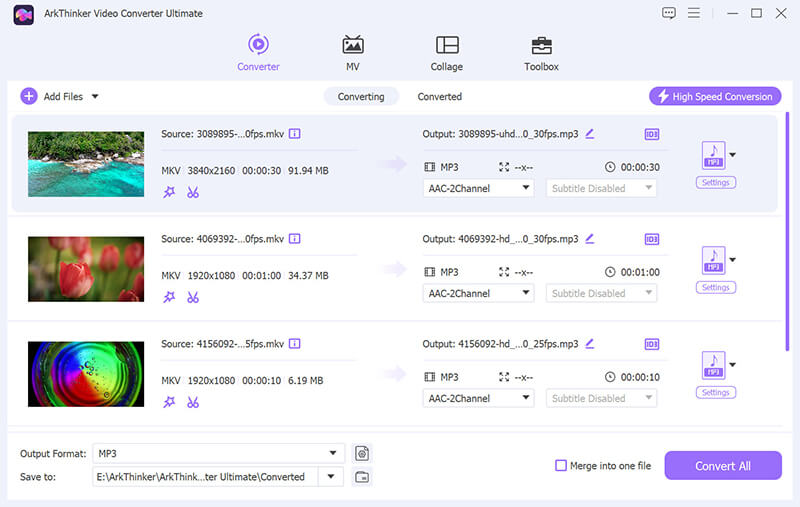
Task: Open the hamburger menu in title bar
Action: coord(693,13)
